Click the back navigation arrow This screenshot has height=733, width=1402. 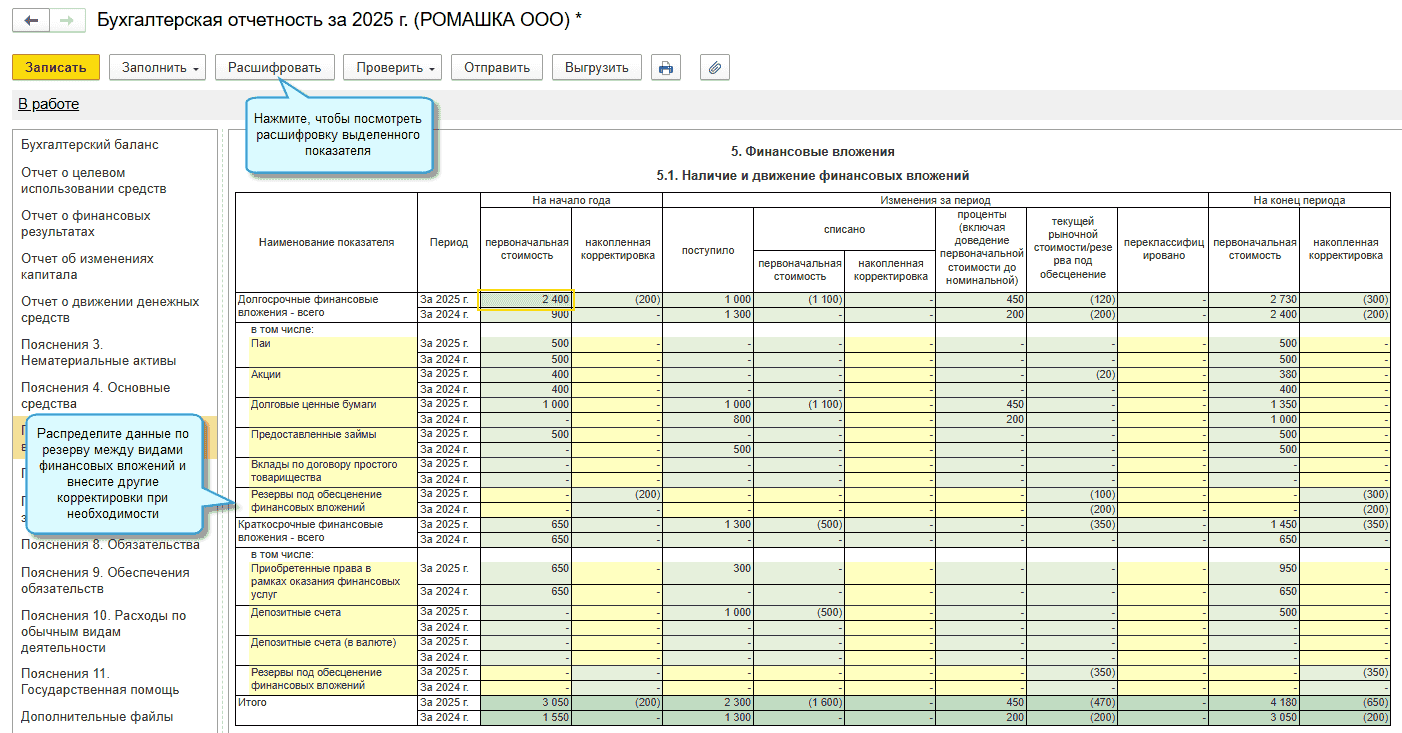point(30,20)
